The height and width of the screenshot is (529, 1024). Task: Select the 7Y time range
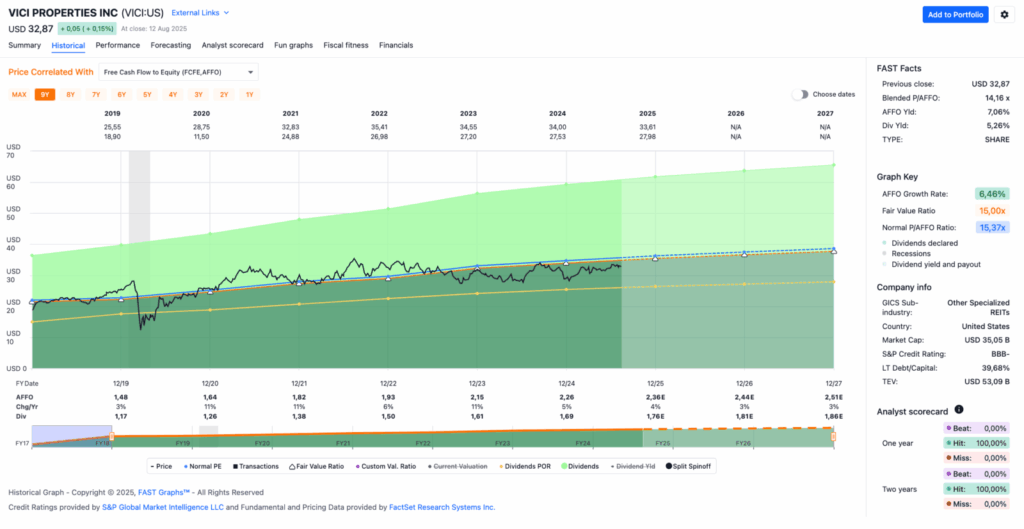tap(96, 95)
